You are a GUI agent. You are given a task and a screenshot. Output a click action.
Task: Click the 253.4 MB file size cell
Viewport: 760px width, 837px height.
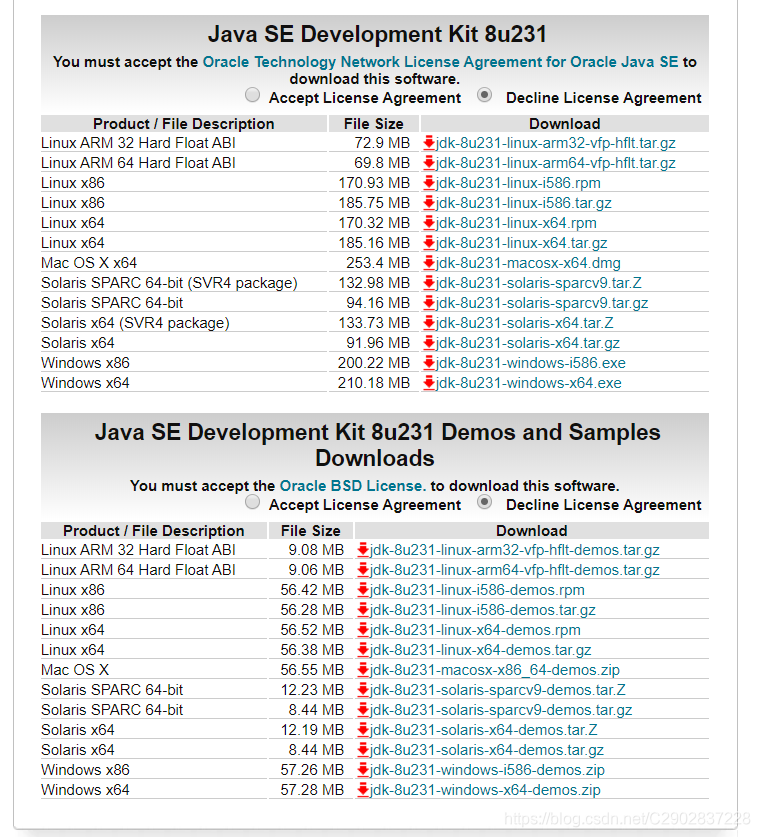[x=374, y=263]
